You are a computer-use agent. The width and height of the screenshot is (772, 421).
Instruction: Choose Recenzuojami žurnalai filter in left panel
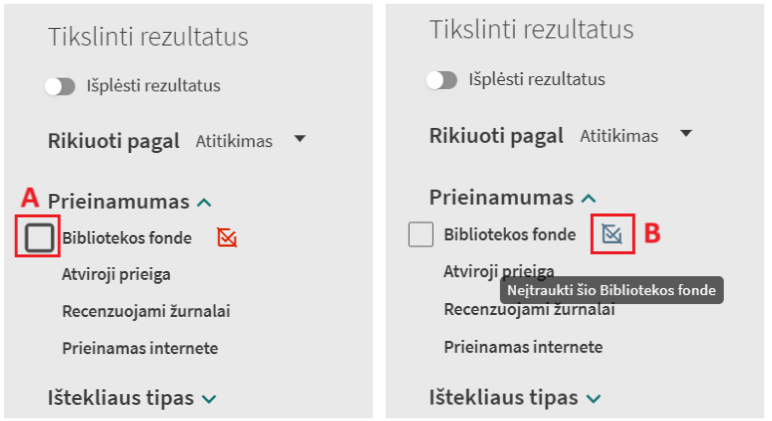(x=146, y=311)
